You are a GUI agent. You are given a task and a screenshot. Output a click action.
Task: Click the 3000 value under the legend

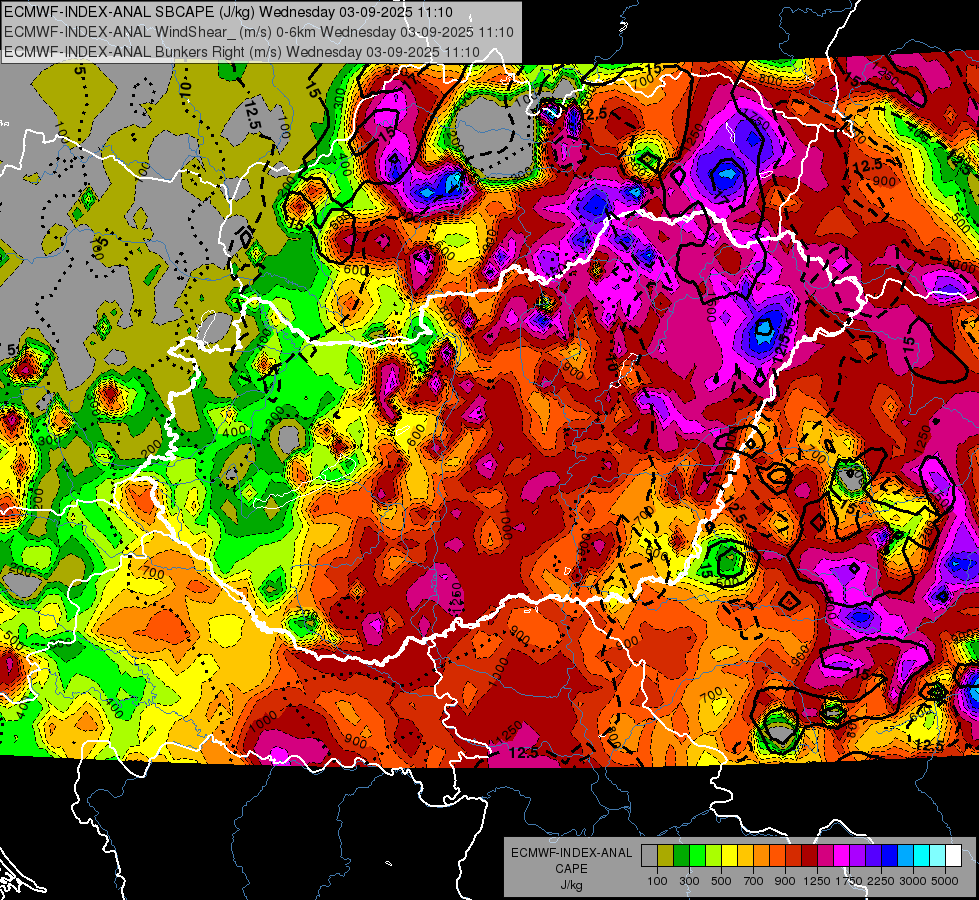(x=913, y=881)
